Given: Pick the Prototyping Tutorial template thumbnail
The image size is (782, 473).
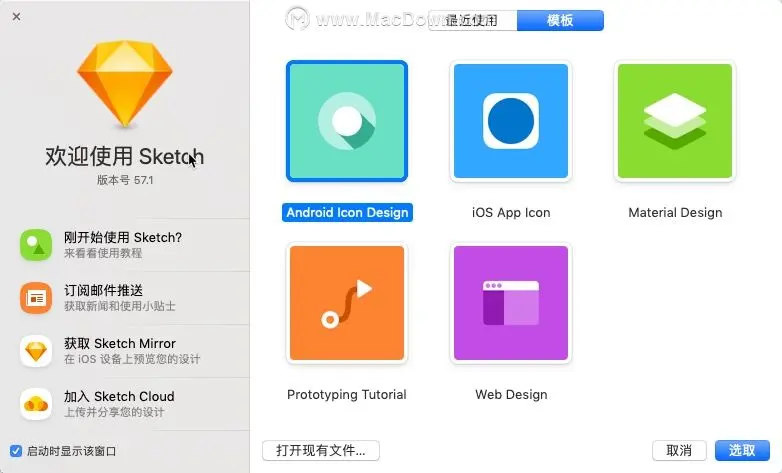Looking at the screenshot, I should pos(347,303).
